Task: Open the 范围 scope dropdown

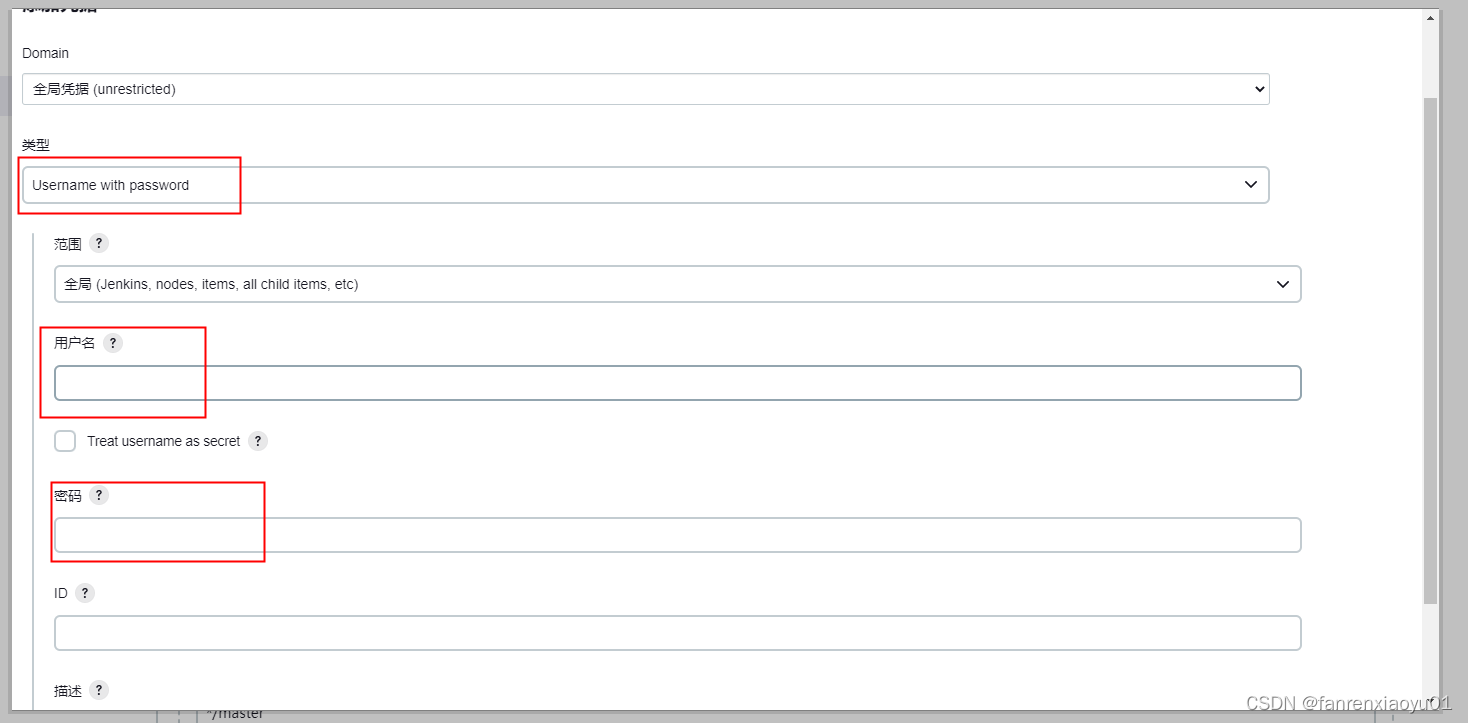Action: pos(677,284)
